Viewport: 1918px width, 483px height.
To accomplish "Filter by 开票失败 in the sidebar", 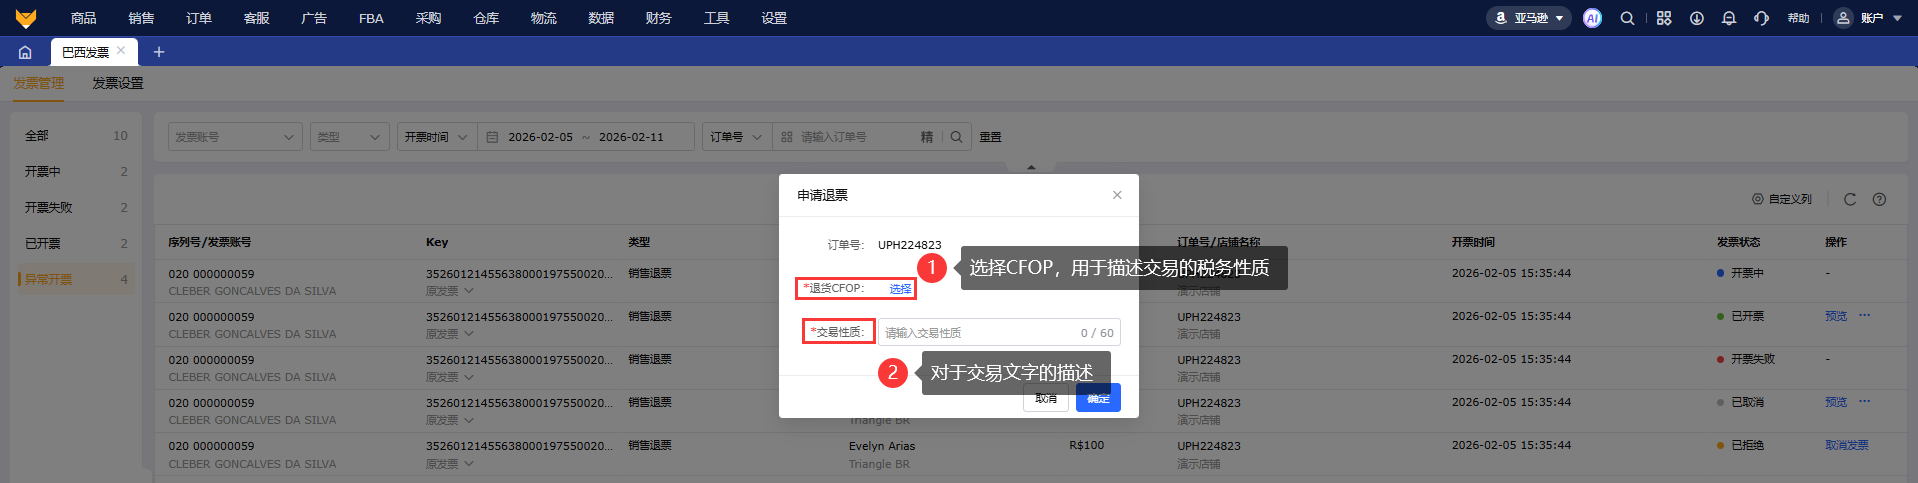I will point(76,208).
